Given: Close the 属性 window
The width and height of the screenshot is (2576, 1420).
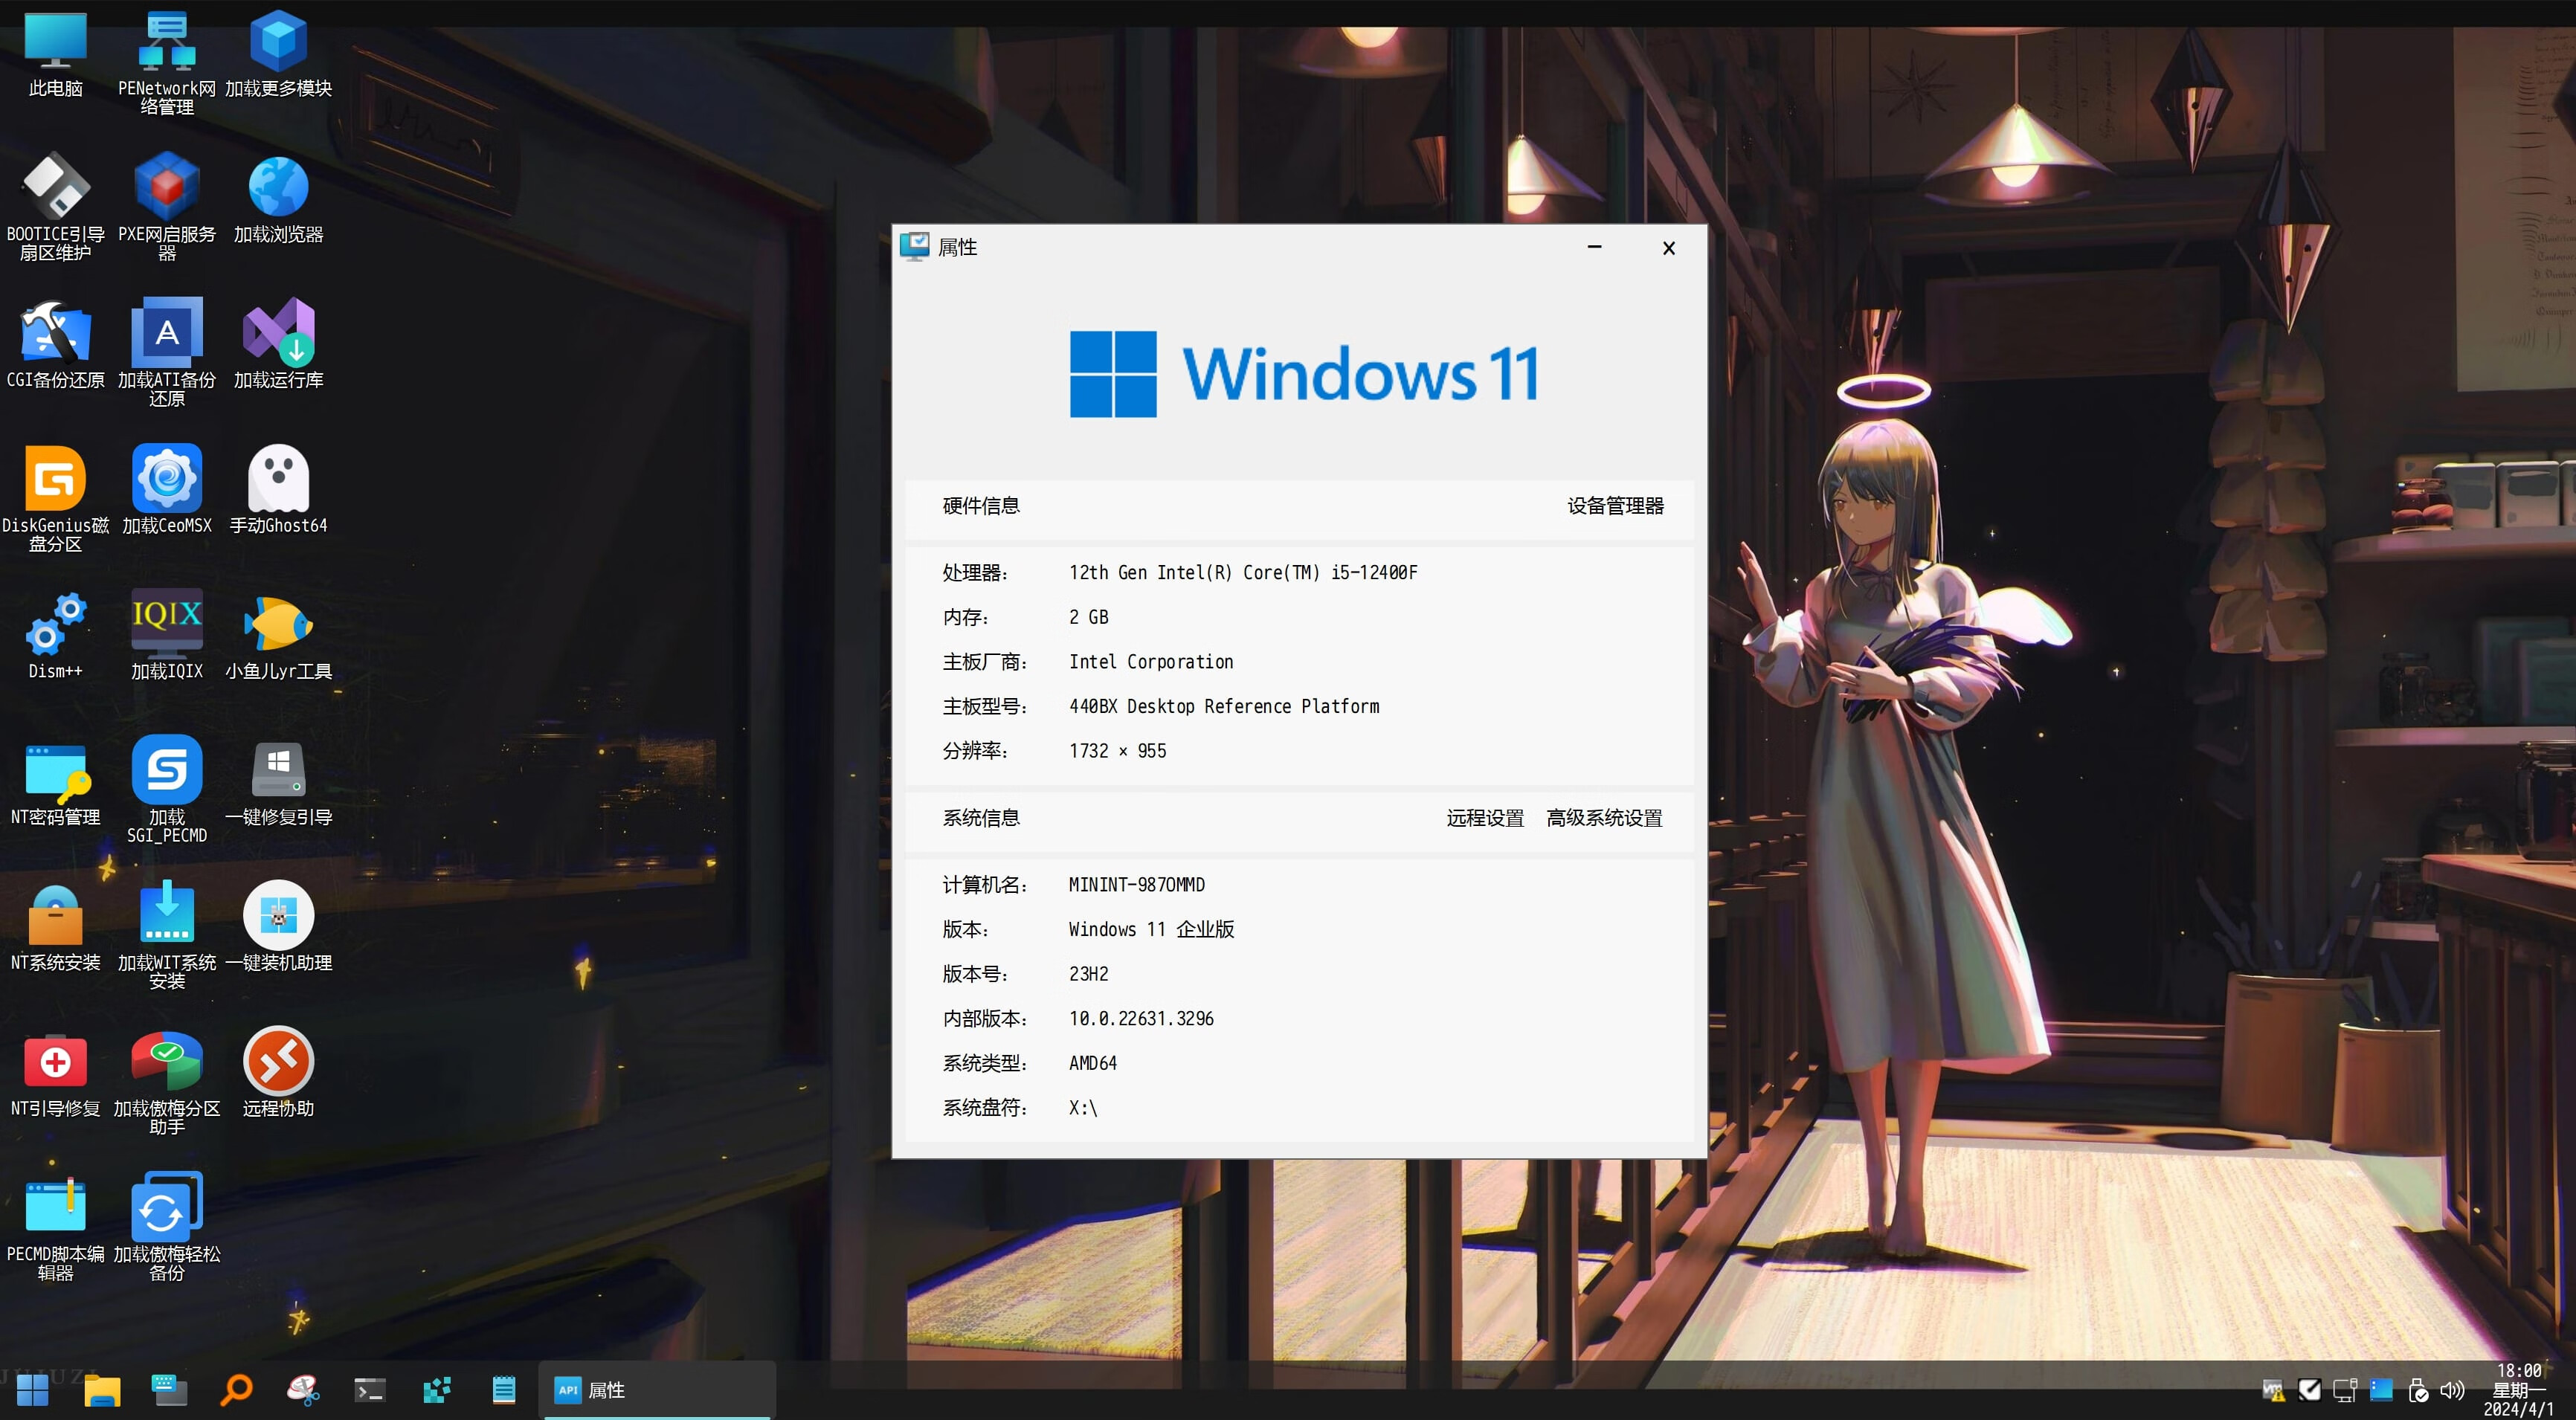Looking at the screenshot, I should pyautogui.click(x=1668, y=247).
